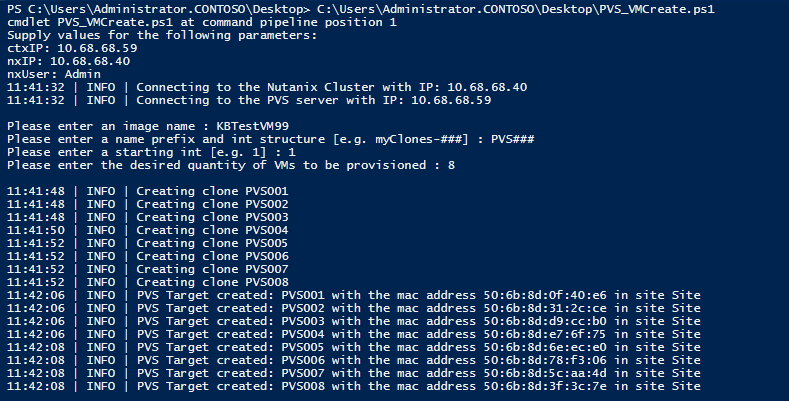The width and height of the screenshot is (789, 401).
Task: Click the PVS Target created PVS005 text
Action: [x=231, y=348]
